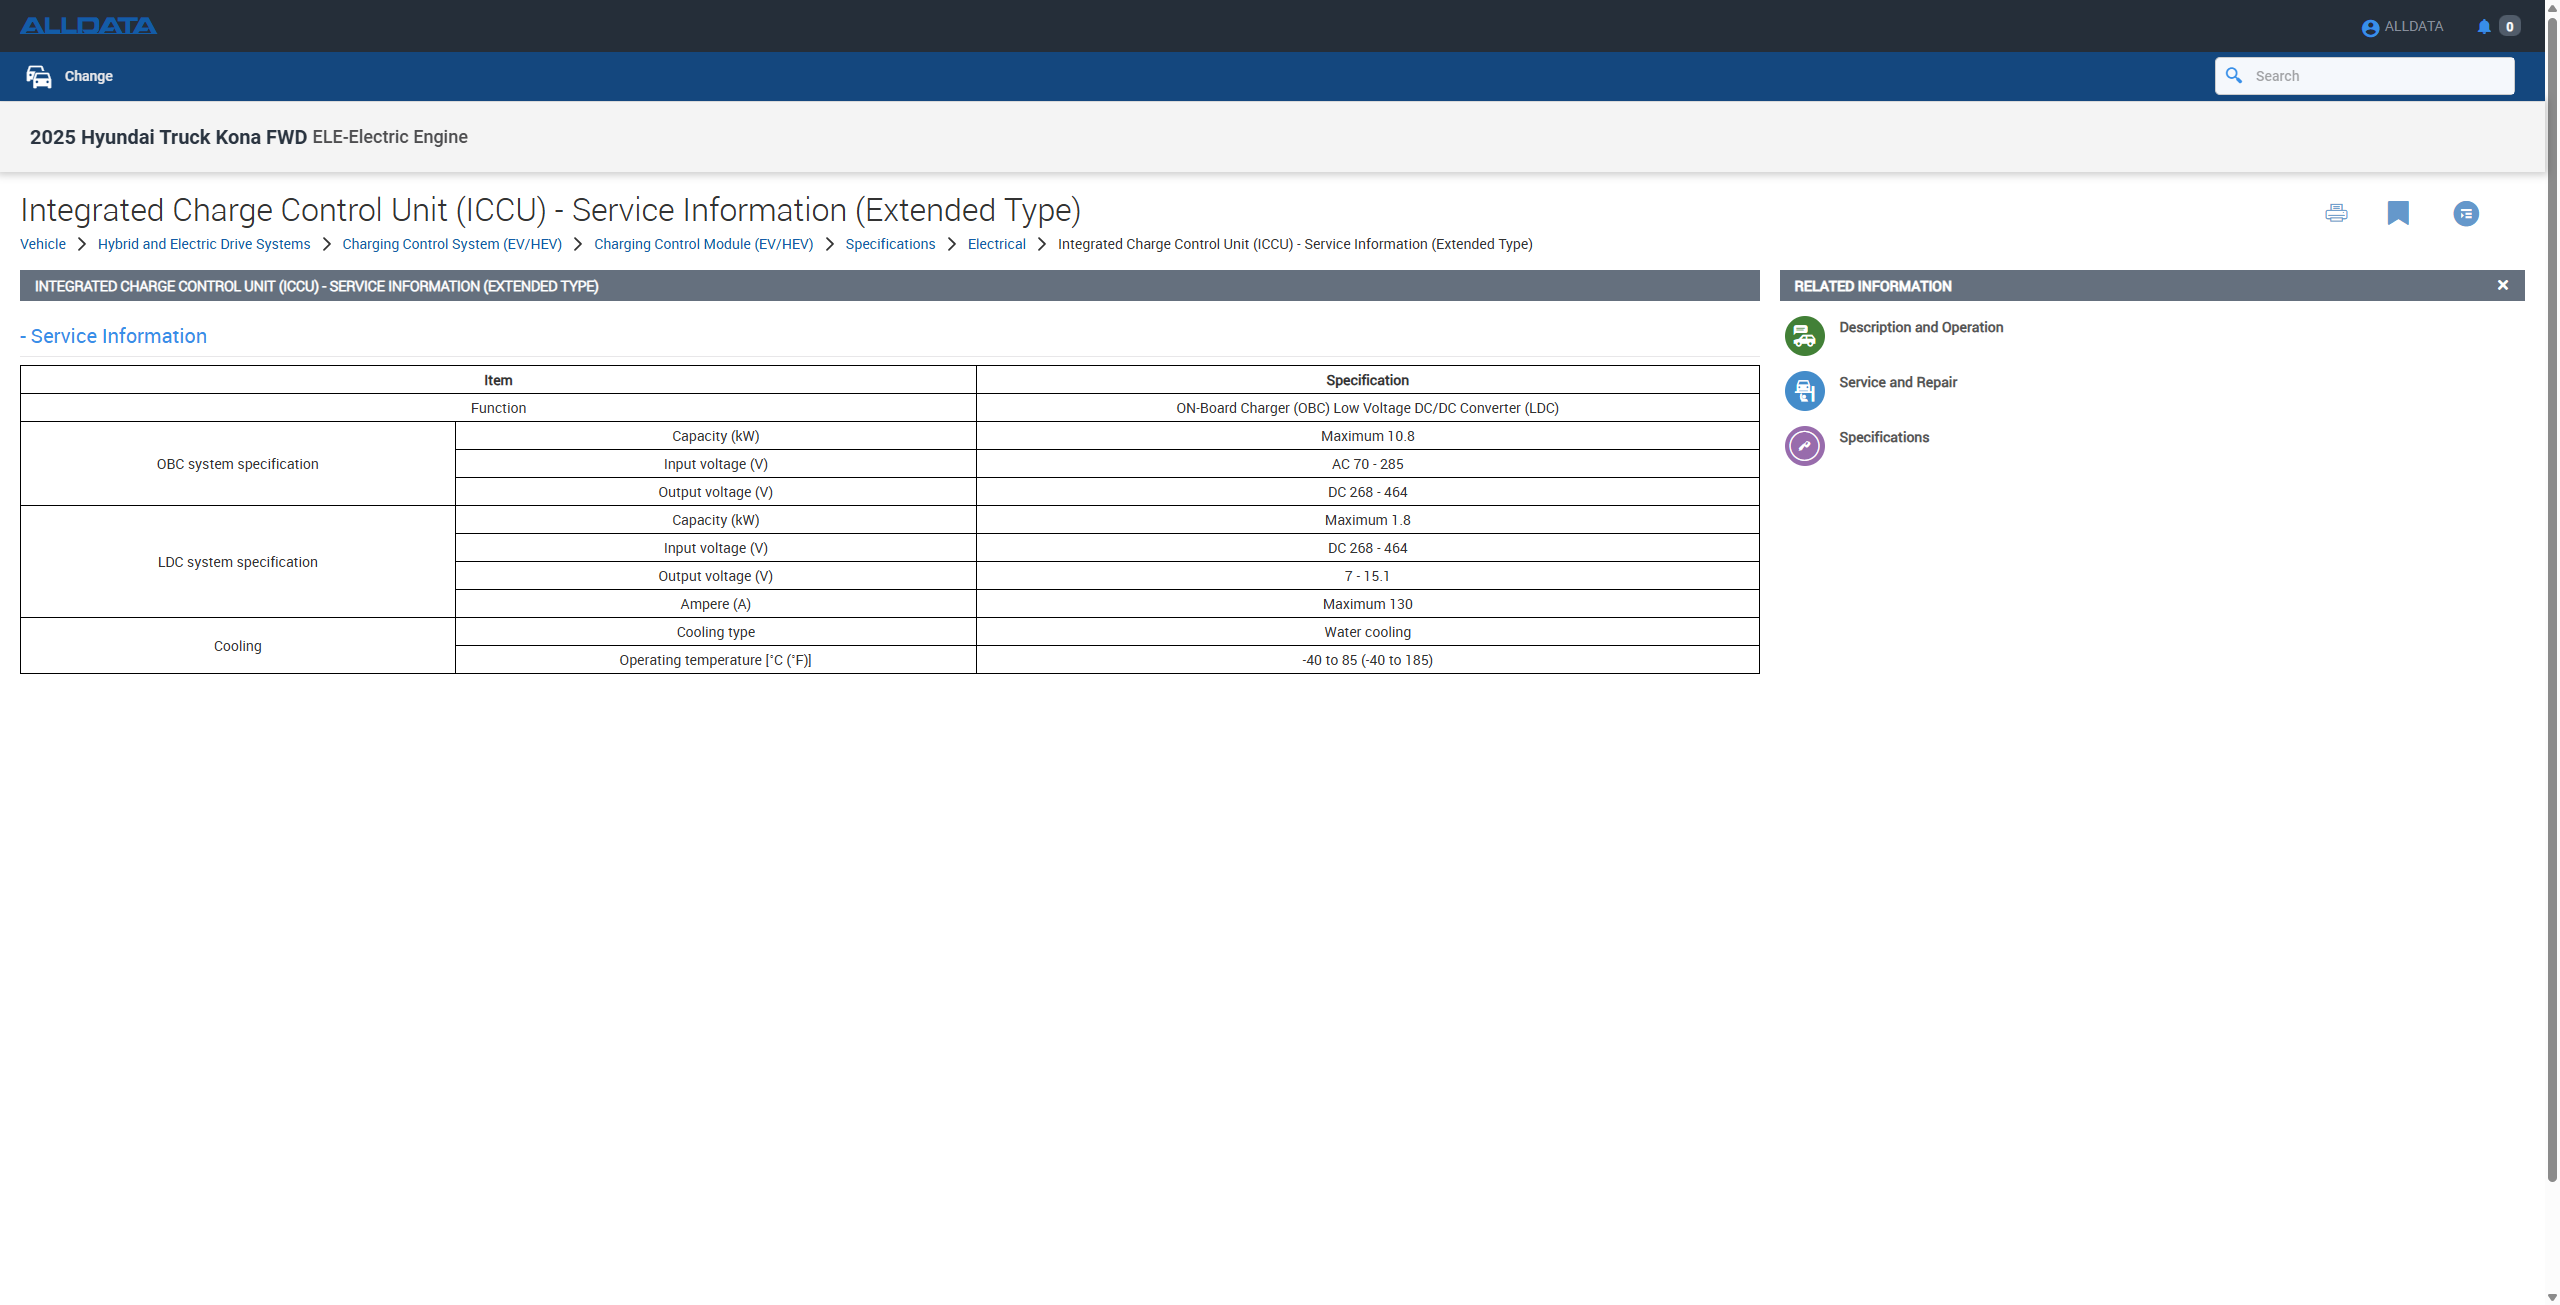Image resolution: width=2560 pixels, height=1305 pixels.
Task: Navigate to Charging Control System (EV/HEV)
Action: [452, 245]
